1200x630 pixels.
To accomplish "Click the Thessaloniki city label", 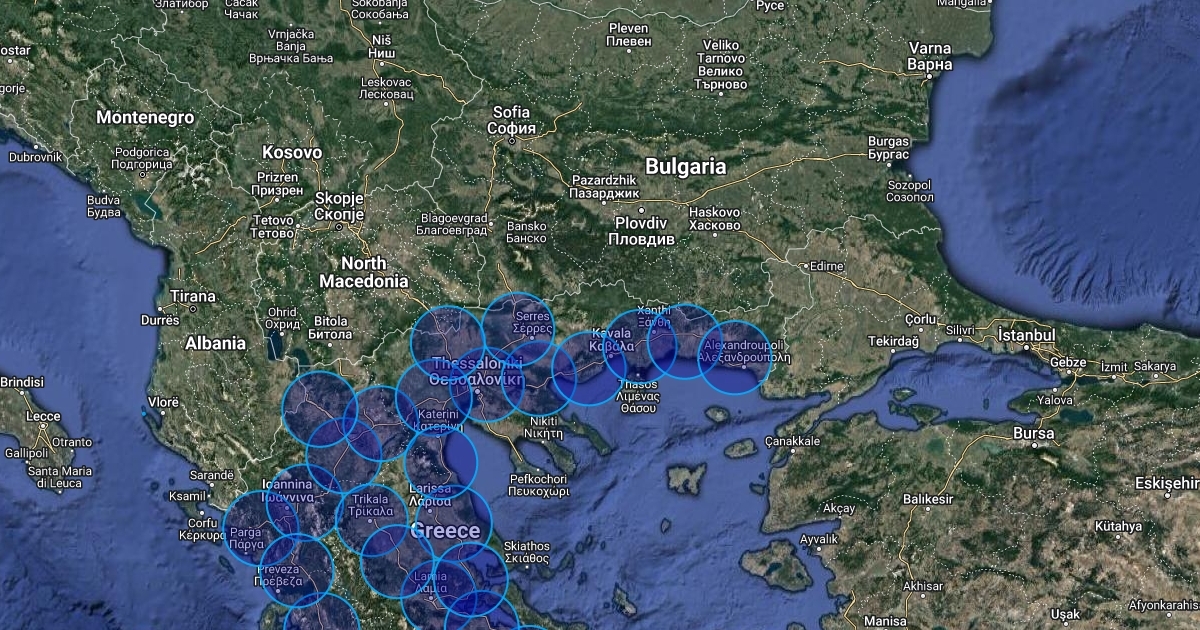I will 476,371.
